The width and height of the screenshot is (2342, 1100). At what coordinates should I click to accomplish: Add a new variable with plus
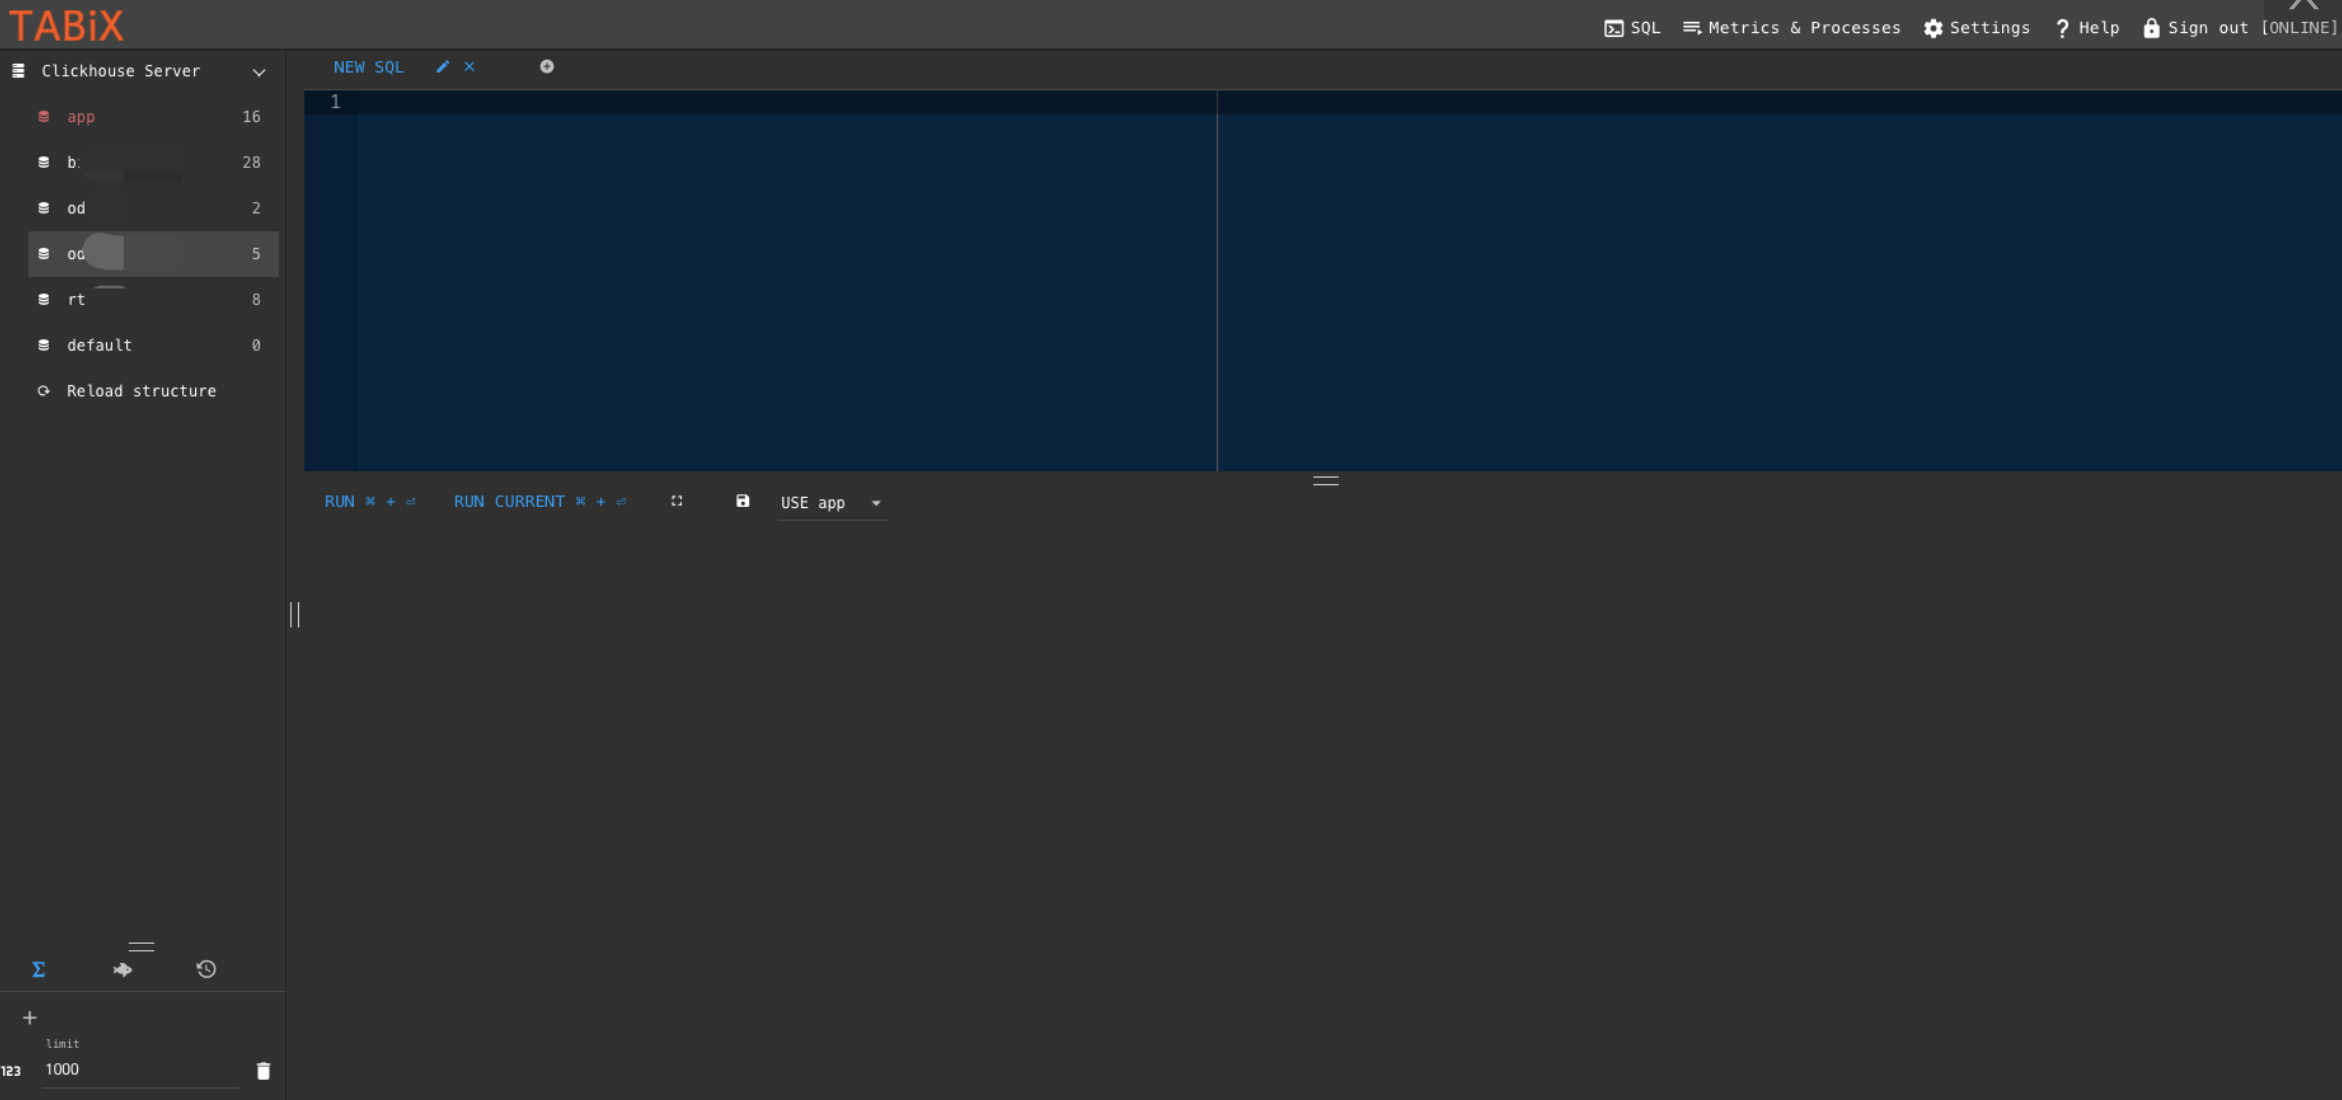coord(30,1018)
